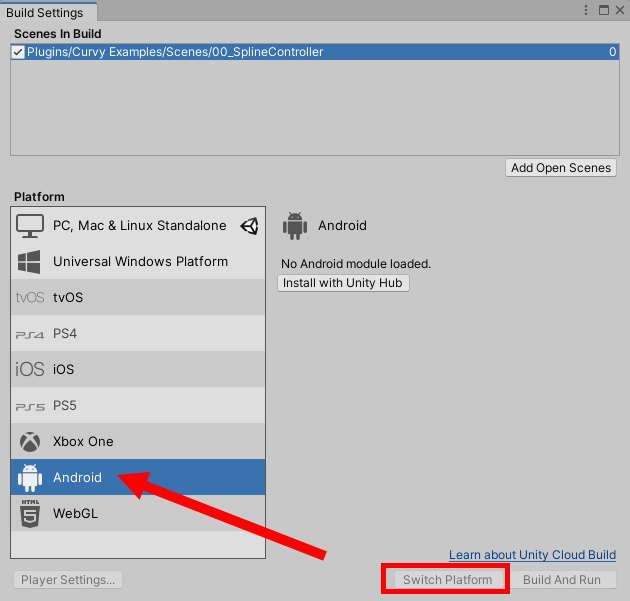Open the window options kebab menu
The width and height of the screenshot is (630, 601).
pyautogui.click(x=586, y=10)
